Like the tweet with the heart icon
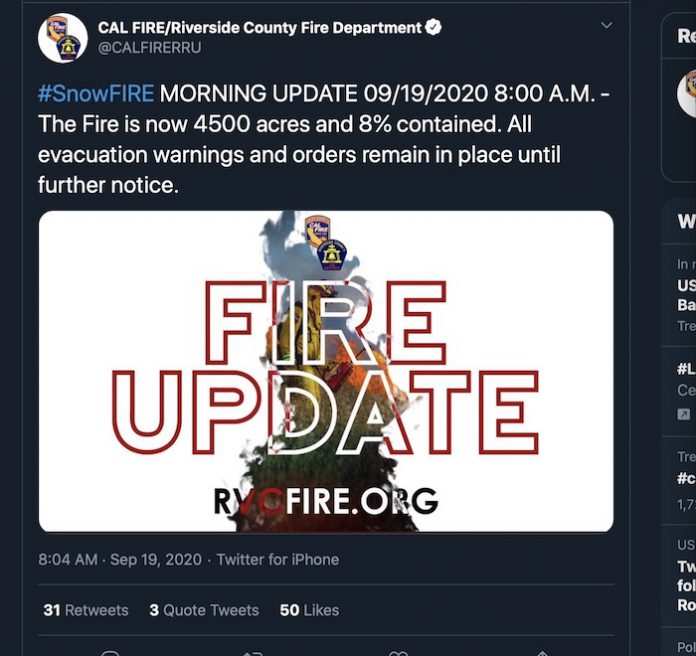 pos(398,653)
